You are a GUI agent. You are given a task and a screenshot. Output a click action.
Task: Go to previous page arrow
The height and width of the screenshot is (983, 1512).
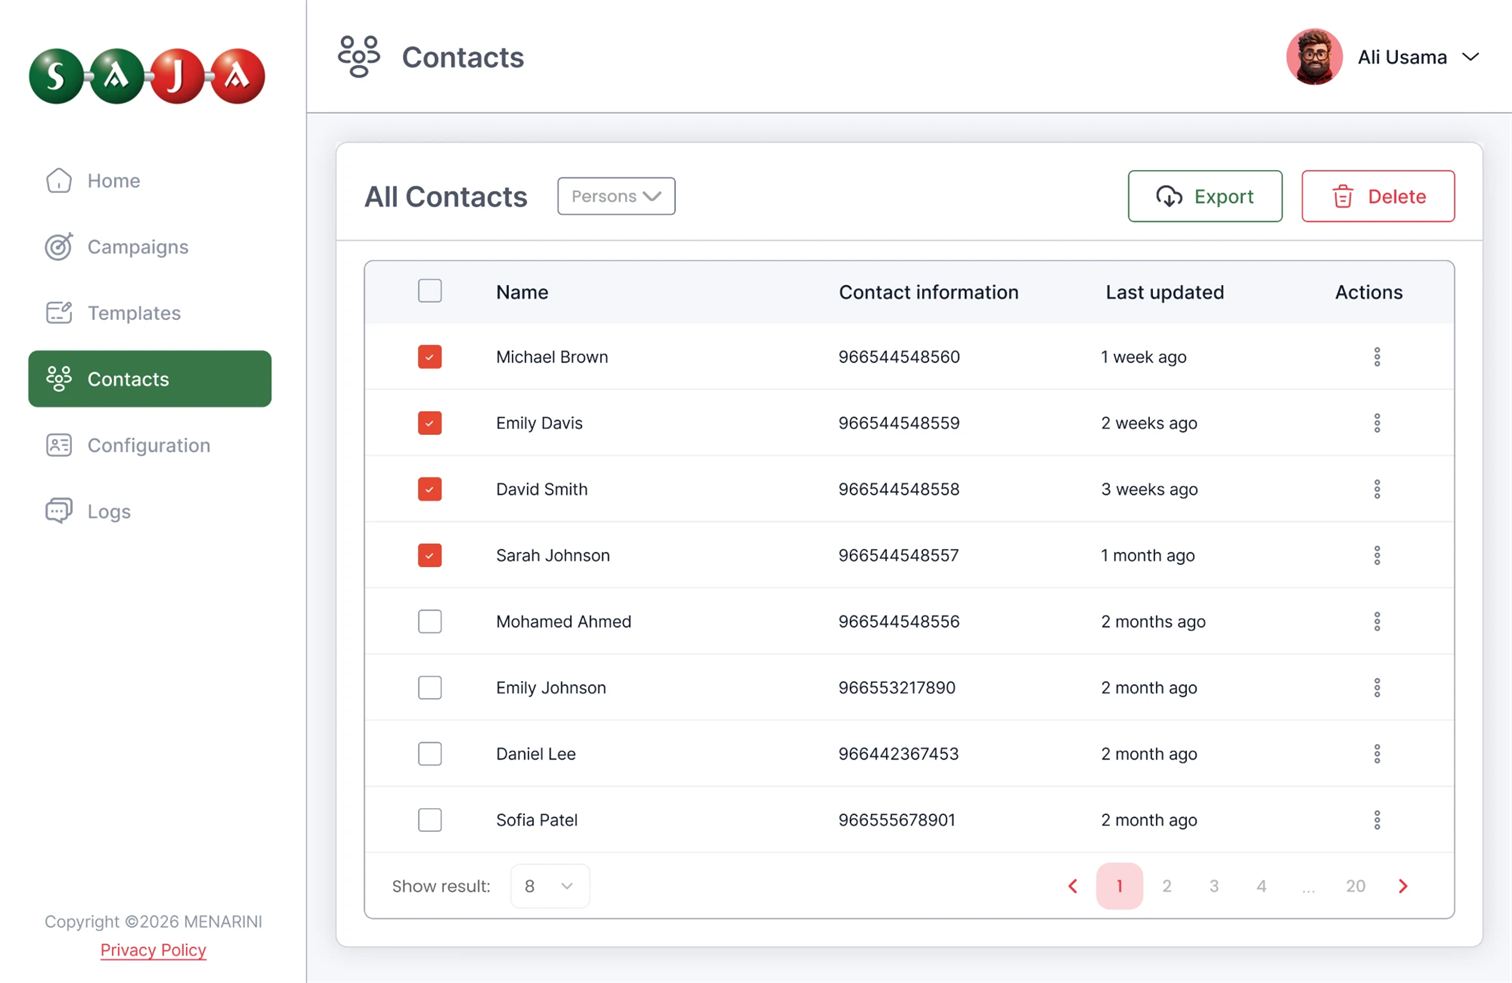tap(1072, 886)
